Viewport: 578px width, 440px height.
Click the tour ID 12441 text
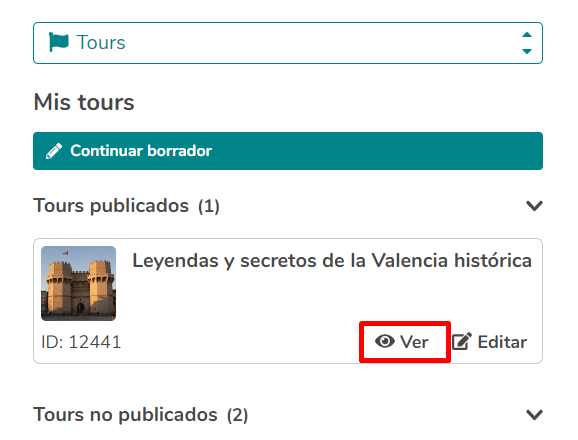(81, 342)
